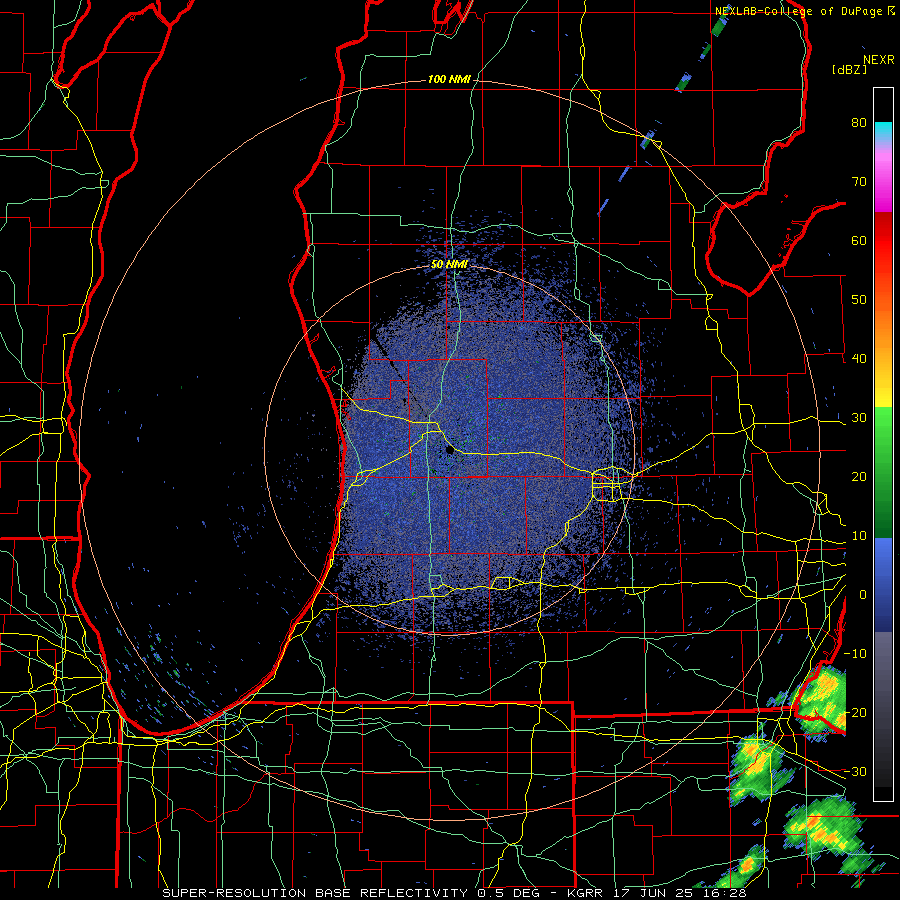
Task: Click the black radar site dot at ring center
Action: pyautogui.click(x=450, y=451)
